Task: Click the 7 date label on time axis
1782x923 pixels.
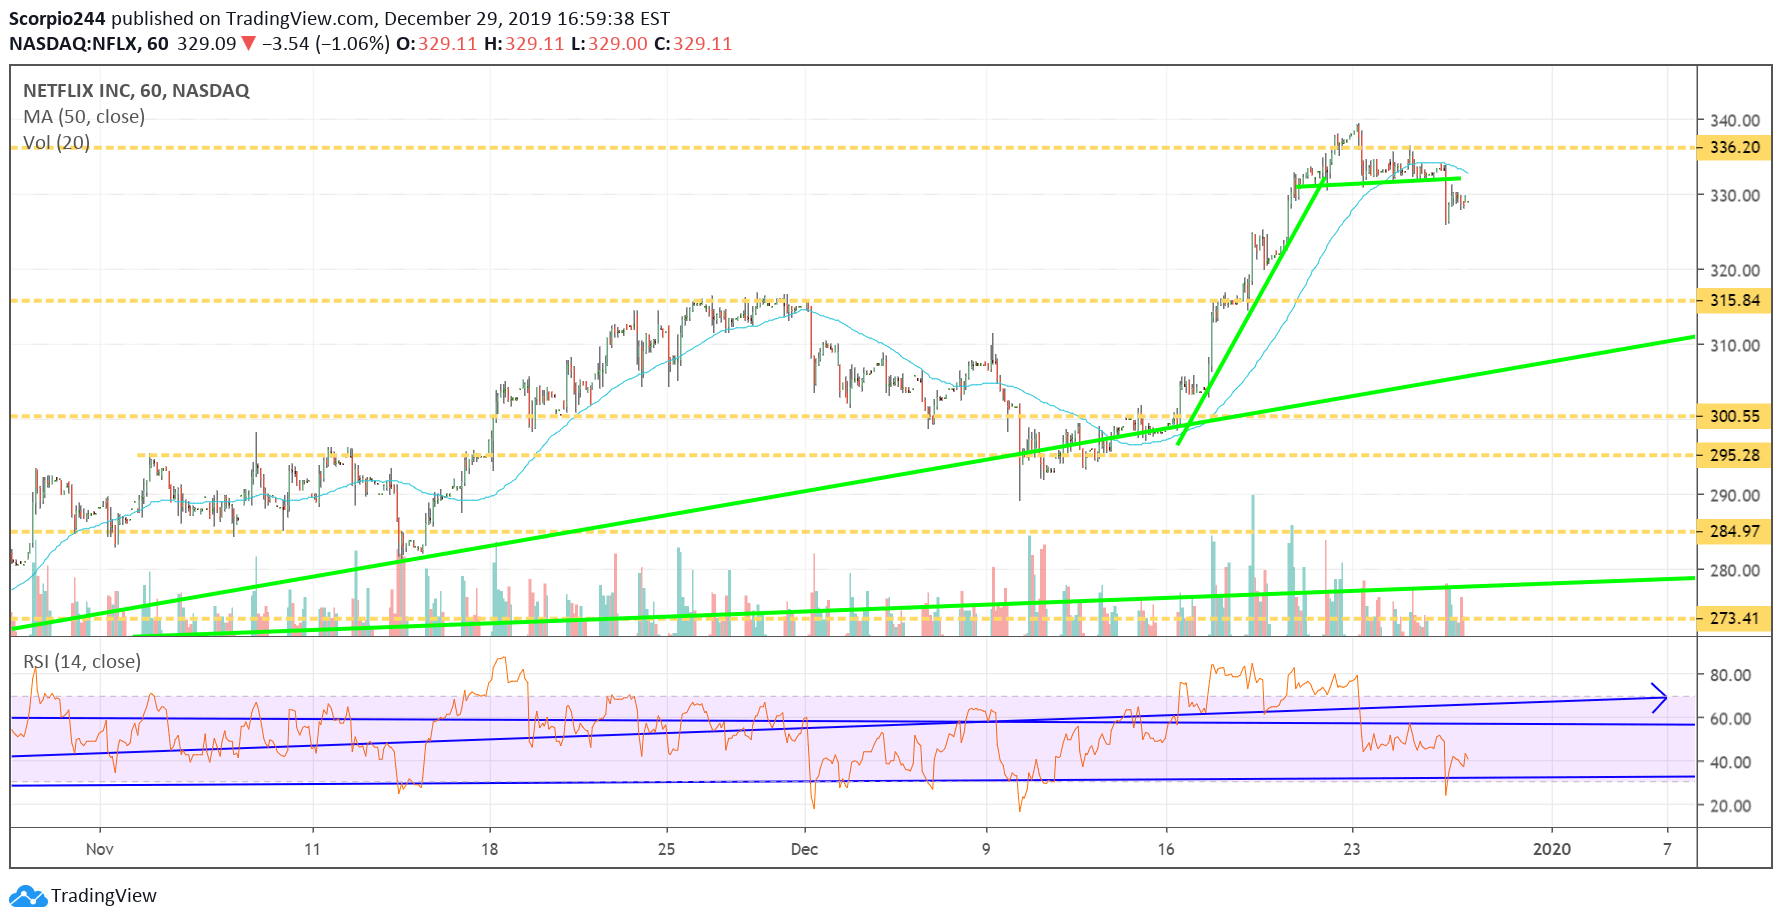Action: [x=1667, y=850]
